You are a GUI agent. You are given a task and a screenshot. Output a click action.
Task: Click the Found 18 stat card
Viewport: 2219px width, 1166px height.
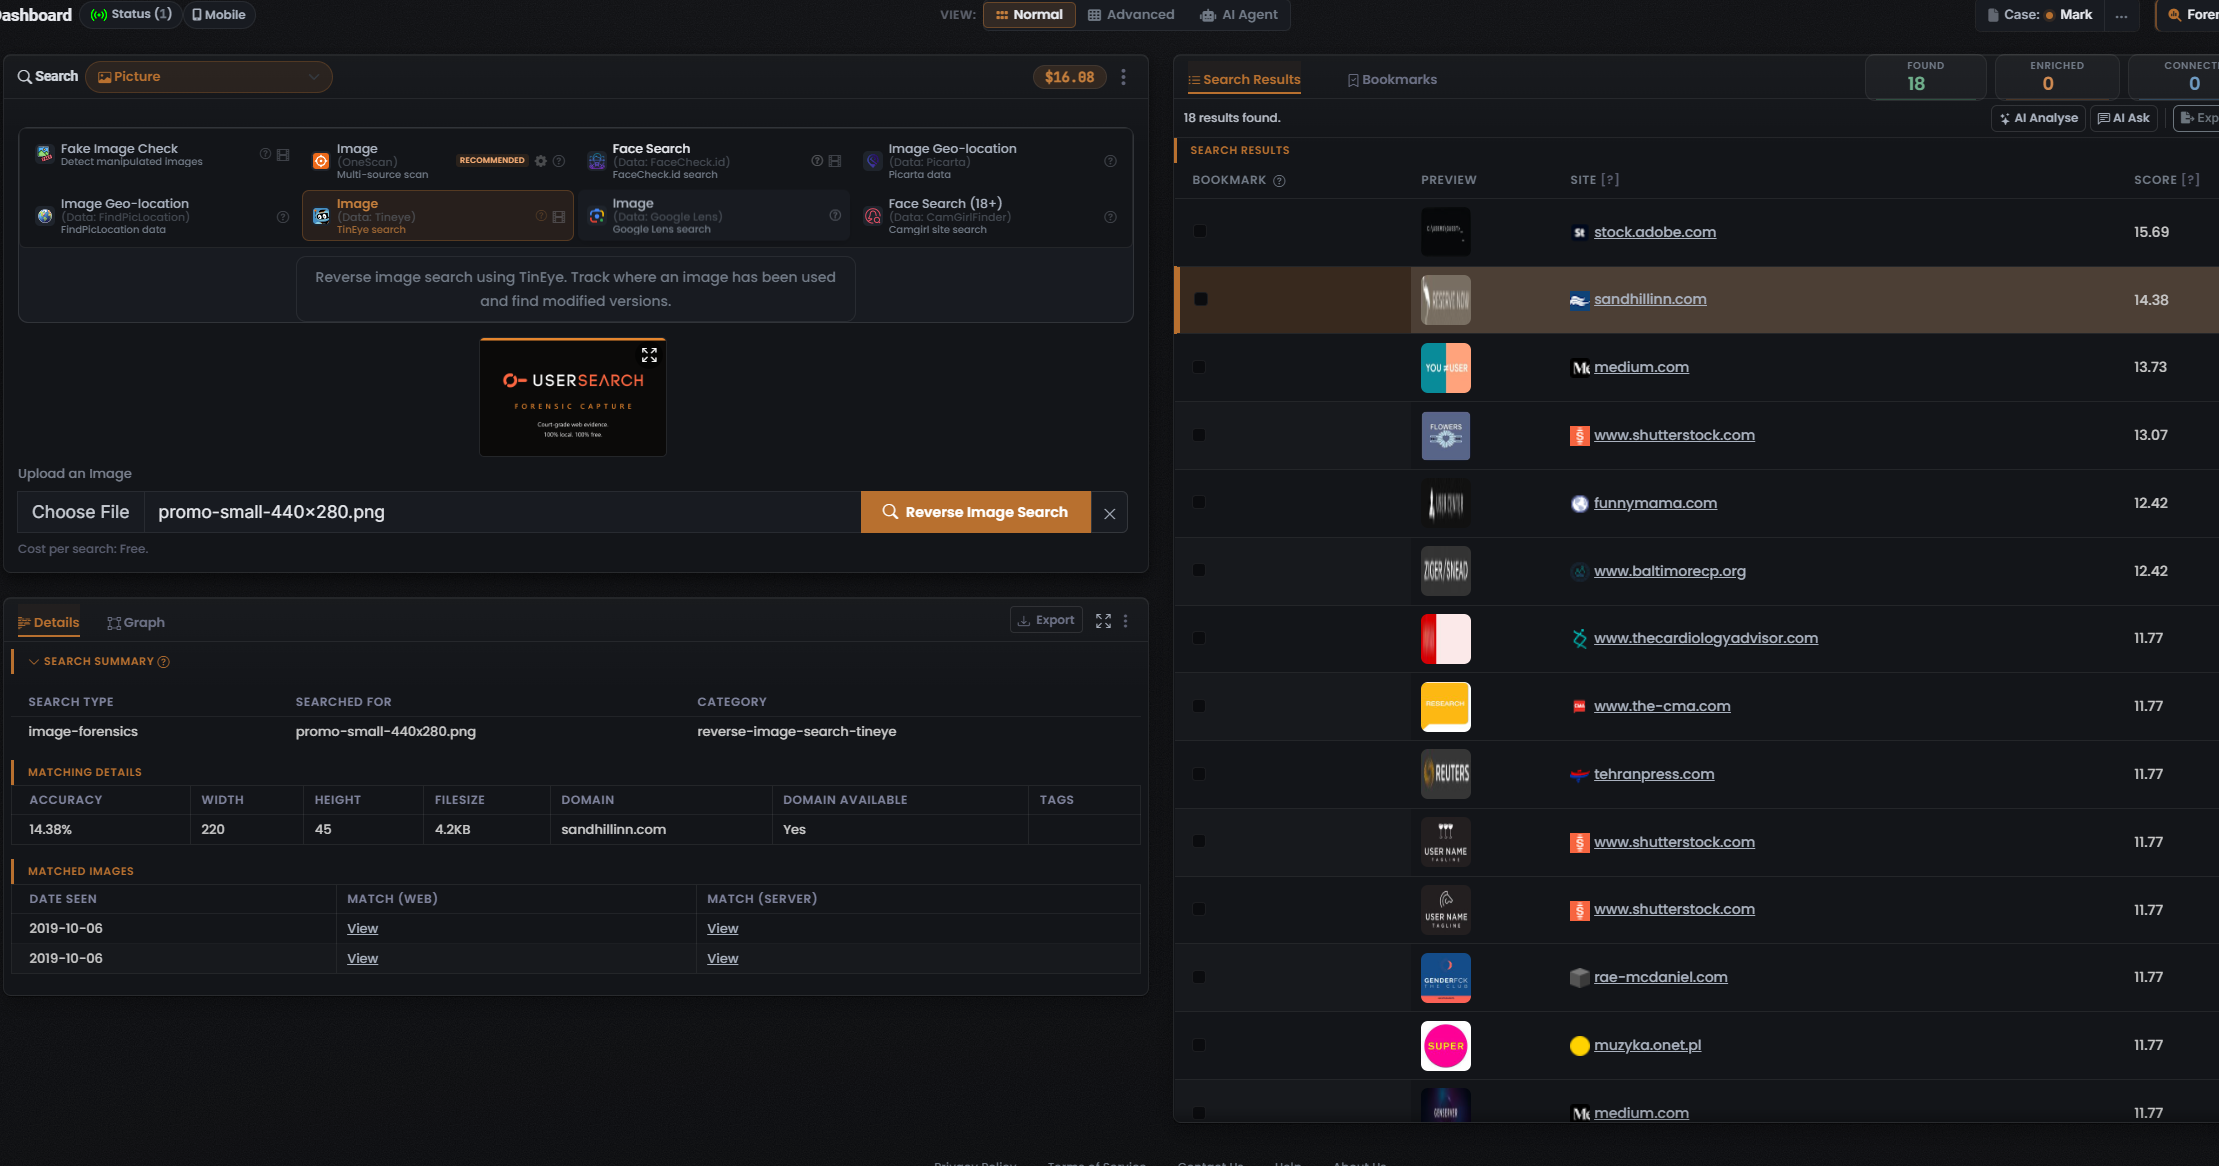tap(1925, 77)
